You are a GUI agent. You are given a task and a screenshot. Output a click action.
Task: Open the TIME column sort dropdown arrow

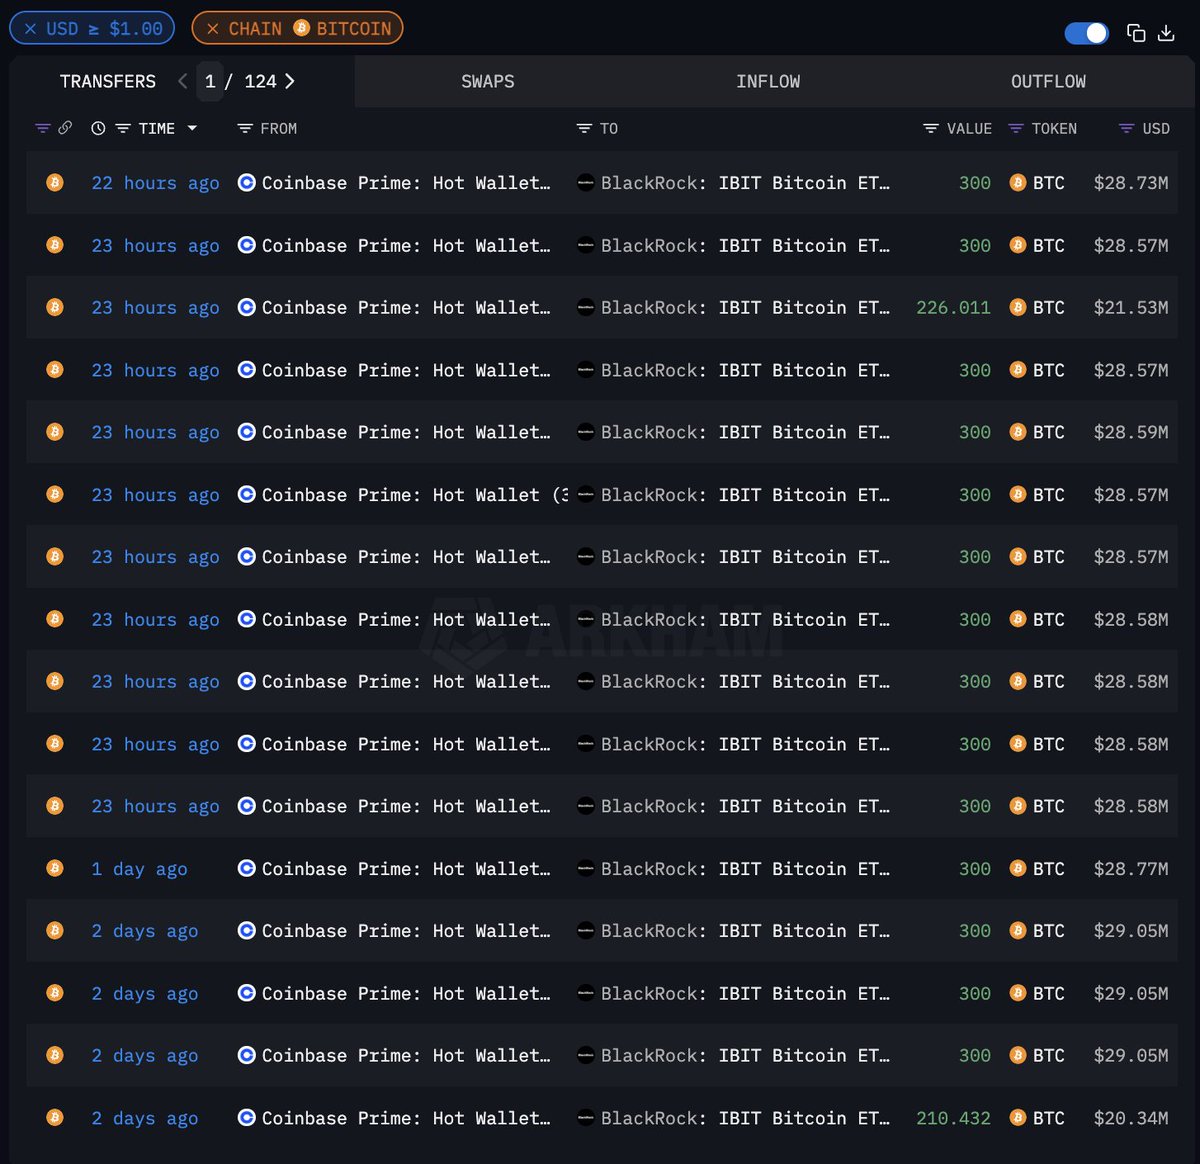click(194, 128)
